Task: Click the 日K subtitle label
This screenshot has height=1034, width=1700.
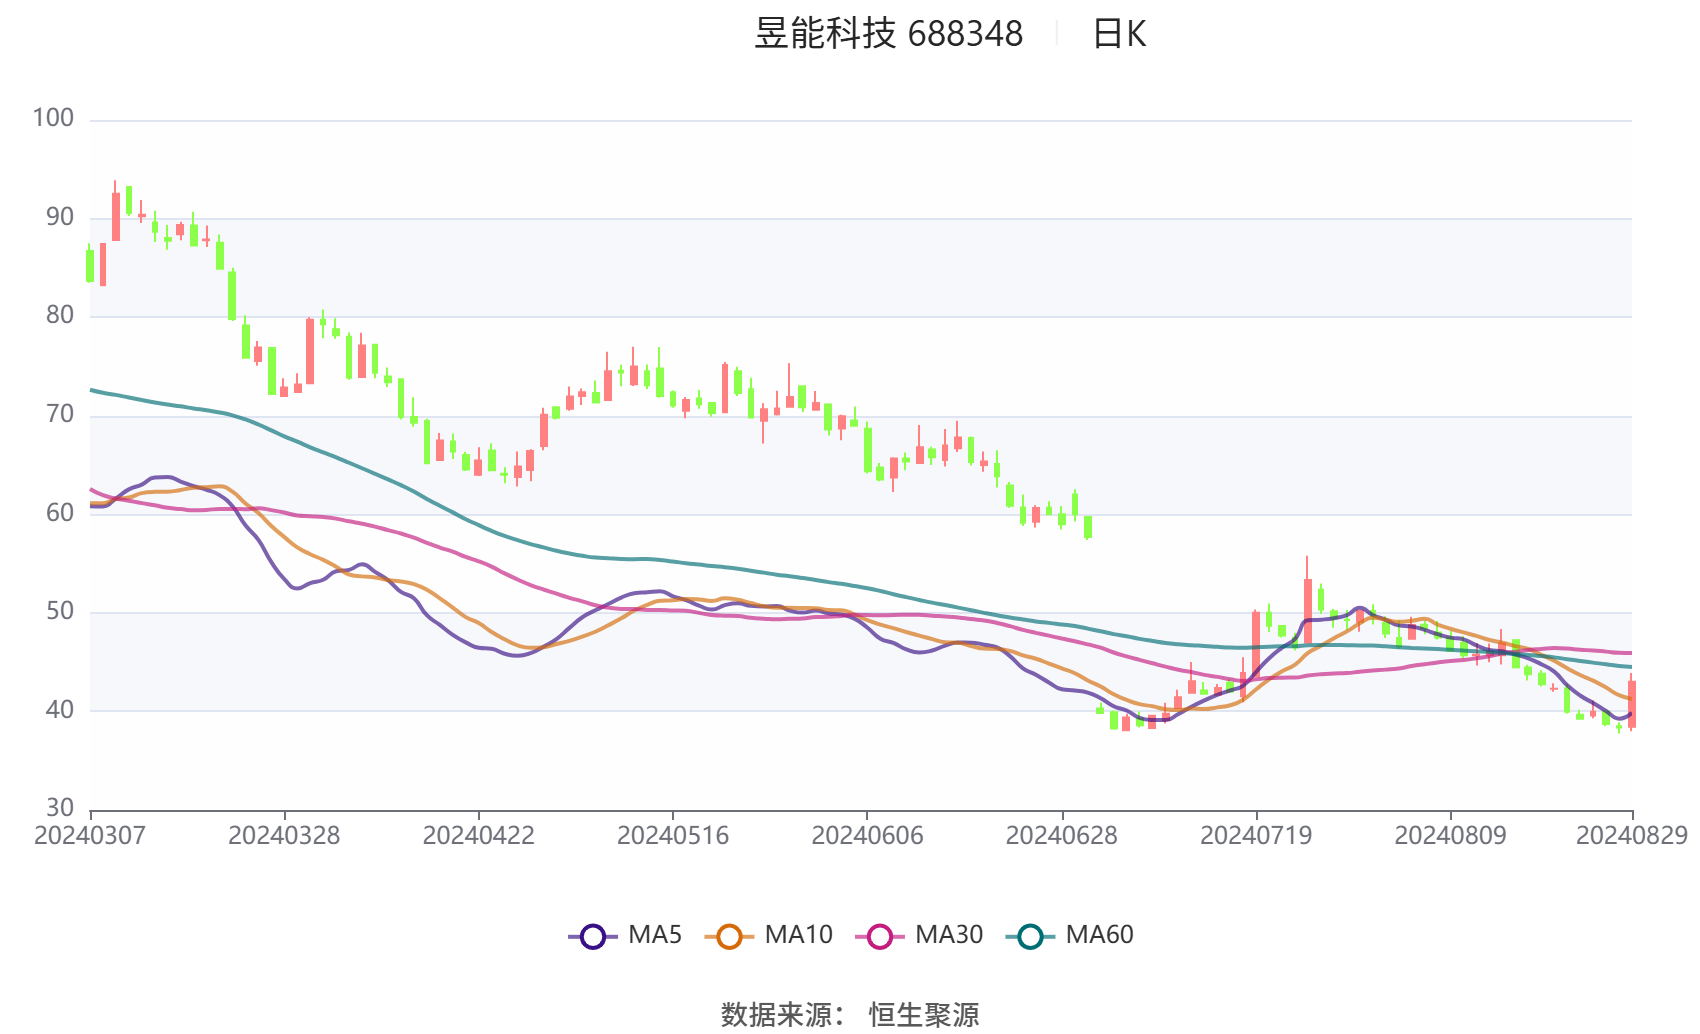Action: point(1119,34)
